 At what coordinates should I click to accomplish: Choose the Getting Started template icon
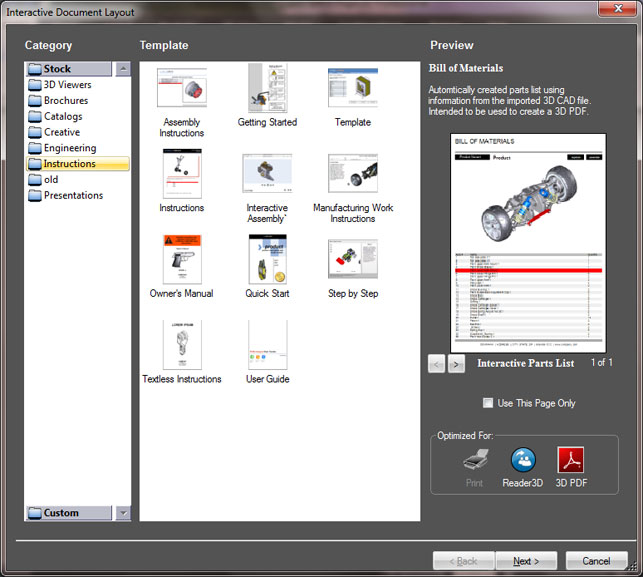point(267,89)
